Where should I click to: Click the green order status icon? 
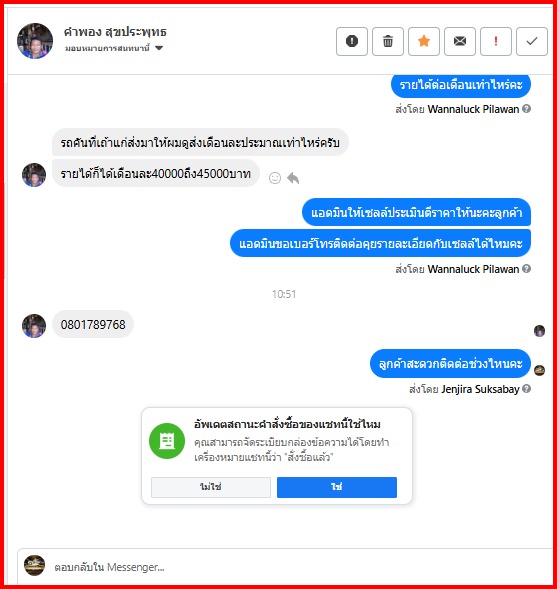(167, 441)
